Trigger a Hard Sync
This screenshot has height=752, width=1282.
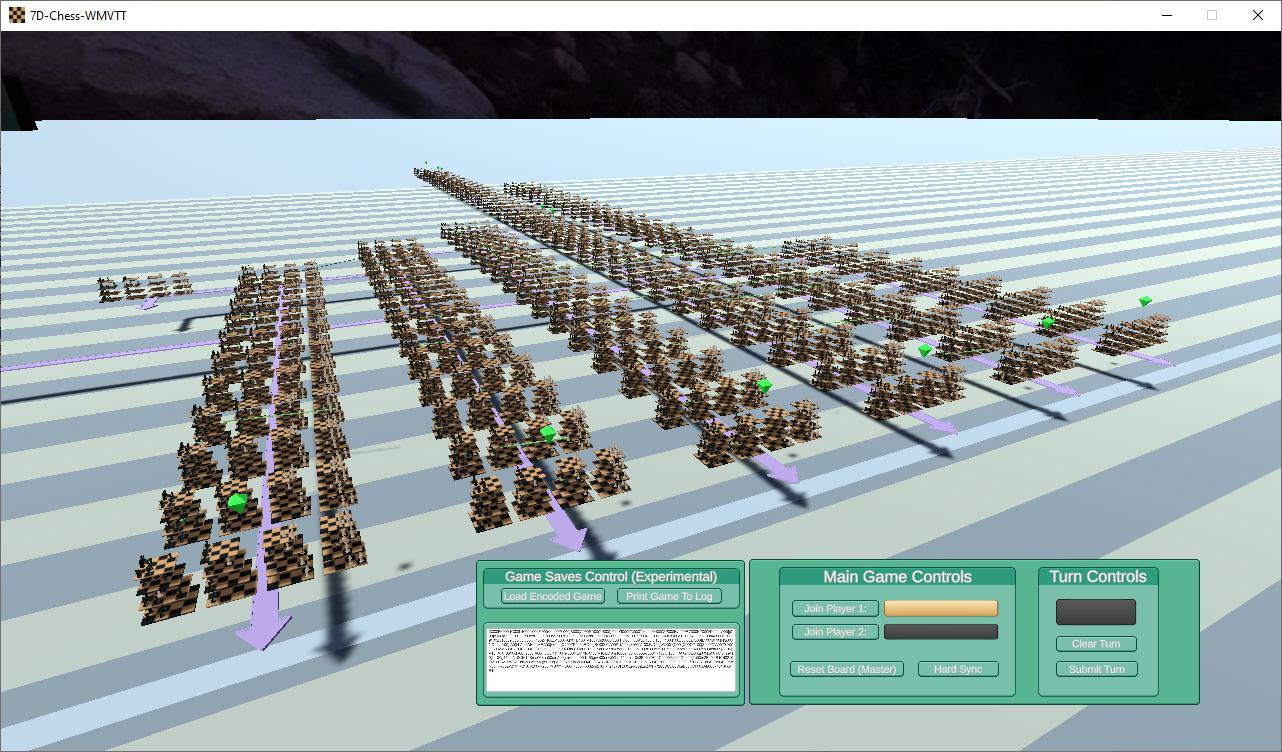pos(957,669)
